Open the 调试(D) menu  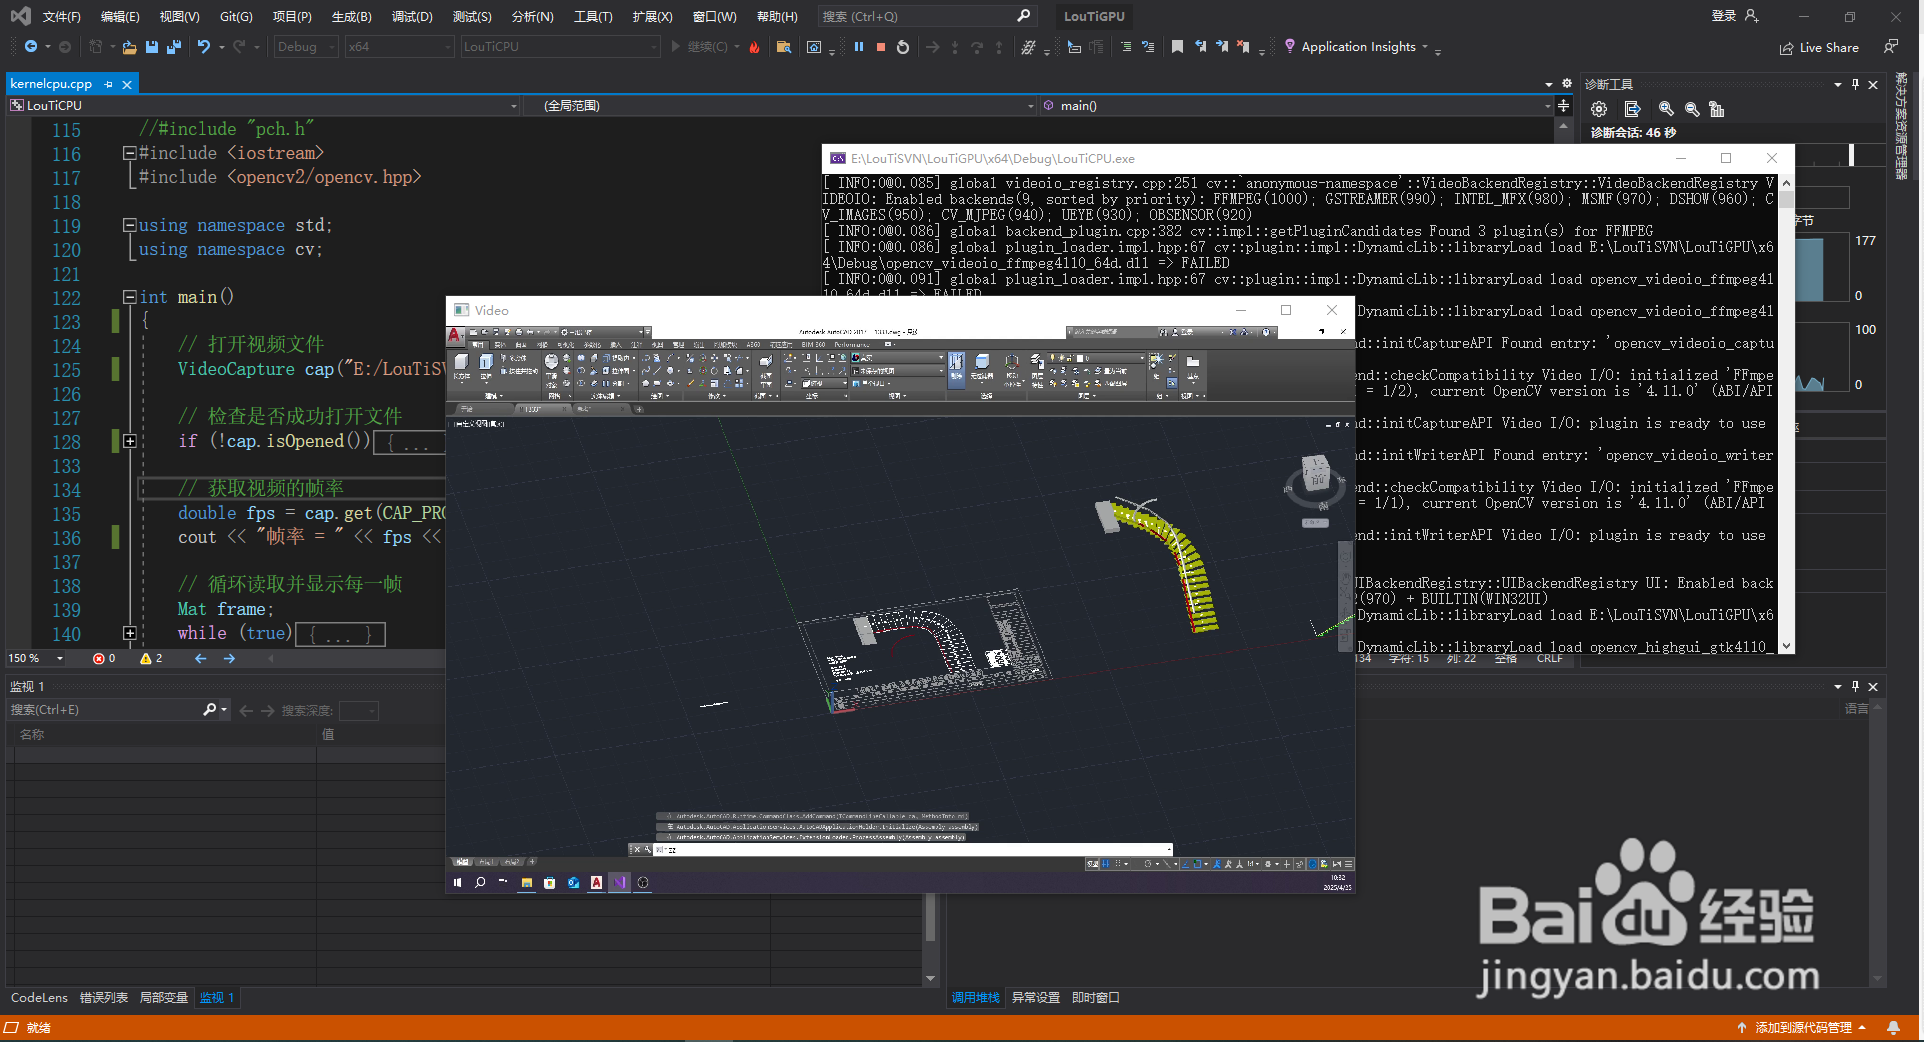[x=413, y=16]
